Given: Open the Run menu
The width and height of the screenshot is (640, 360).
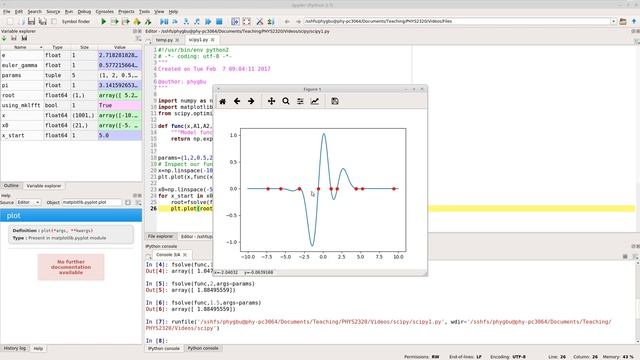Looking at the screenshot, I should (x=69, y=12).
